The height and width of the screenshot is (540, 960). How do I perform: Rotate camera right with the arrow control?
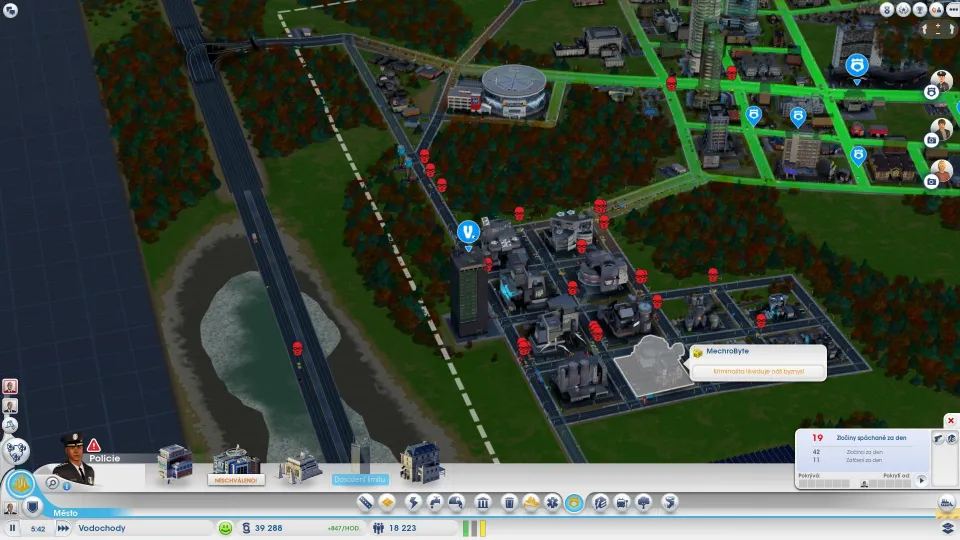pos(951,29)
